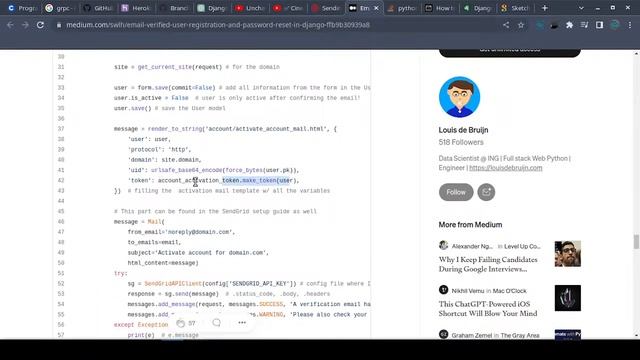Click Graham Zemel's small avatar
The height and width of the screenshot is (360, 640).
[443, 334]
